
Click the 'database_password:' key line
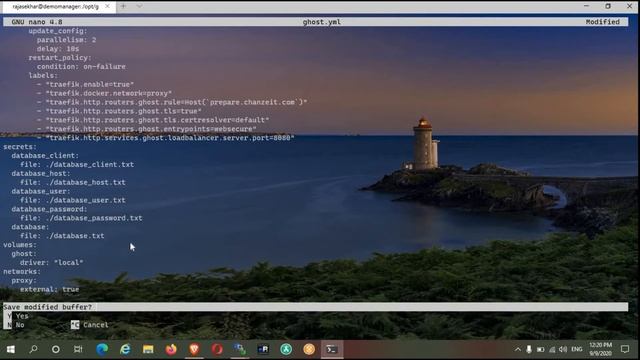[49, 209]
